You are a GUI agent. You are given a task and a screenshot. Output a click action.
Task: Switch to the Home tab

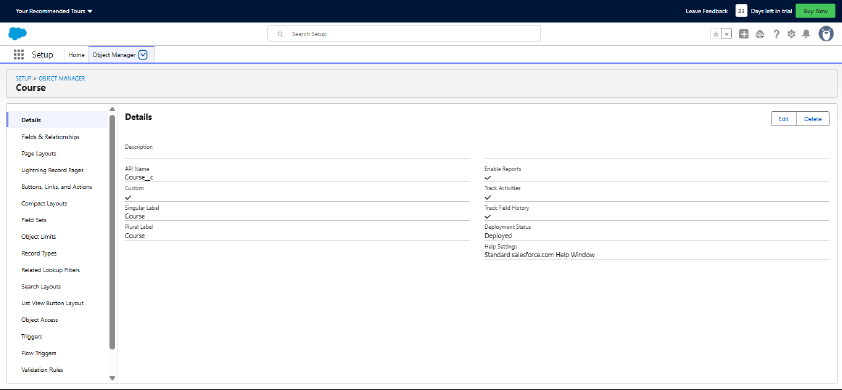coord(76,55)
